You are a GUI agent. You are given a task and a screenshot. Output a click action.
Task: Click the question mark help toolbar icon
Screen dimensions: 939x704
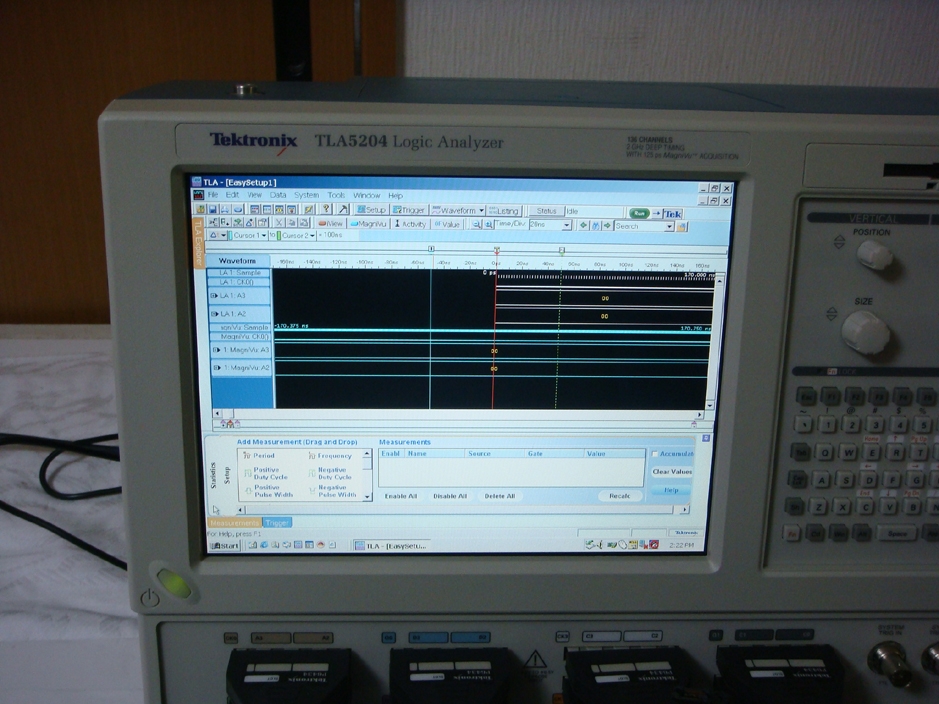pyautogui.click(x=326, y=209)
